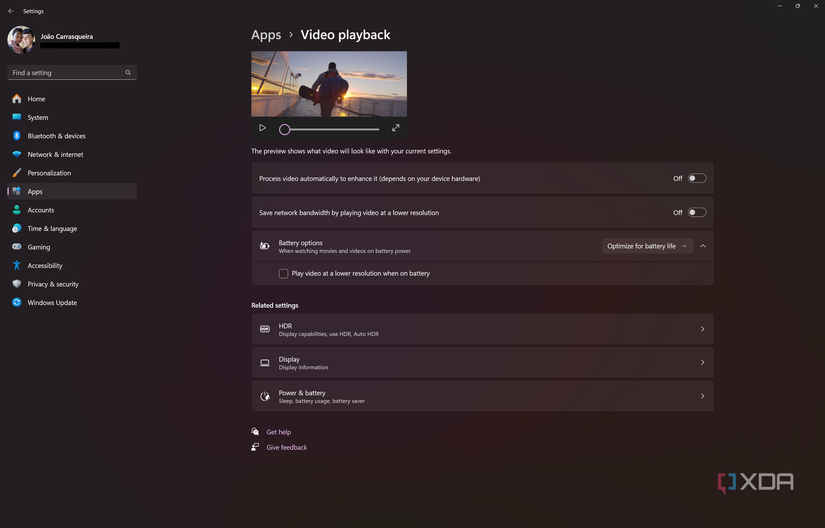Click the Display related setting title
This screenshot has width=825, height=528.
pyautogui.click(x=289, y=359)
